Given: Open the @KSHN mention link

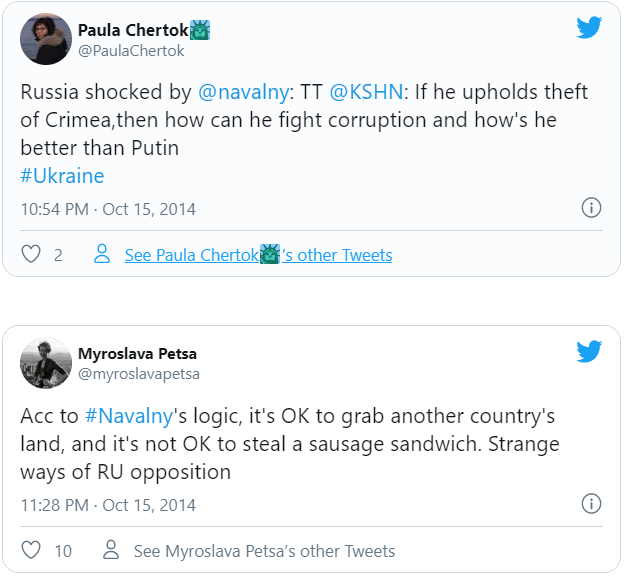Looking at the screenshot, I should click(x=367, y=92).
